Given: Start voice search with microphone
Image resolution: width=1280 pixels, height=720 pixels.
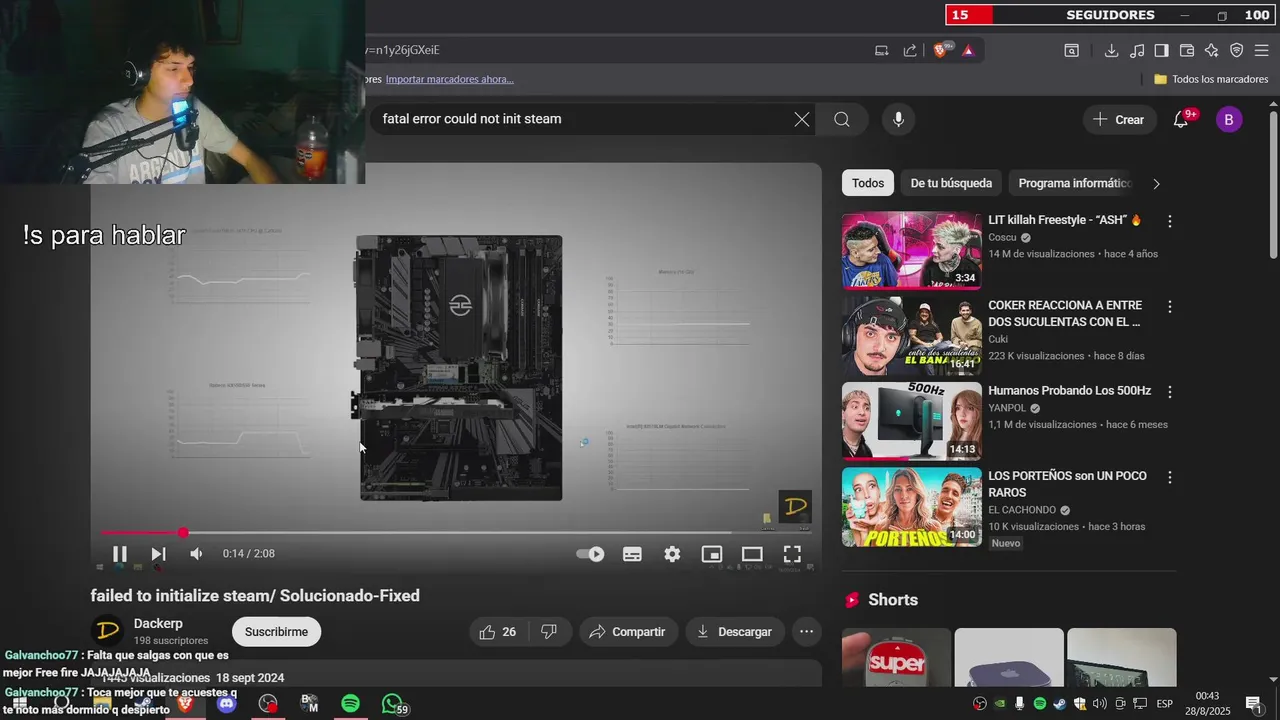Looking at the screenshot, I should coord(898,120).
